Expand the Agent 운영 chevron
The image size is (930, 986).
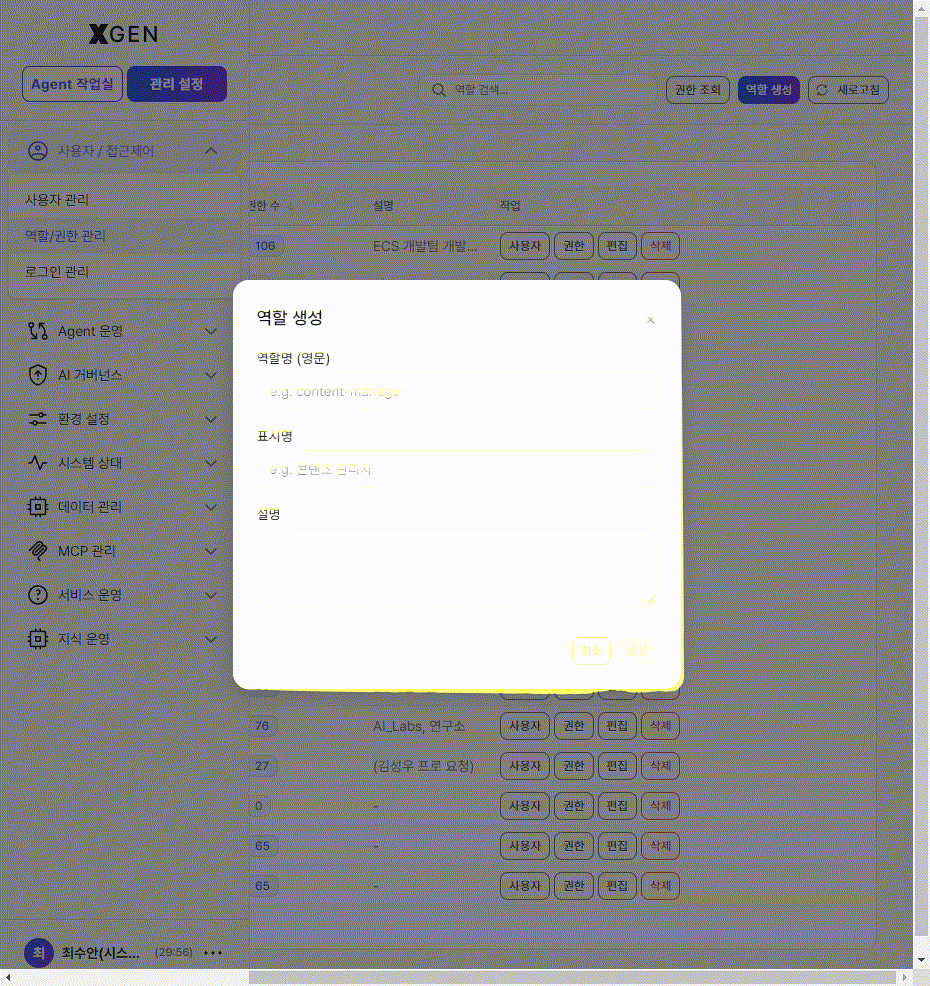coord(211,331)
